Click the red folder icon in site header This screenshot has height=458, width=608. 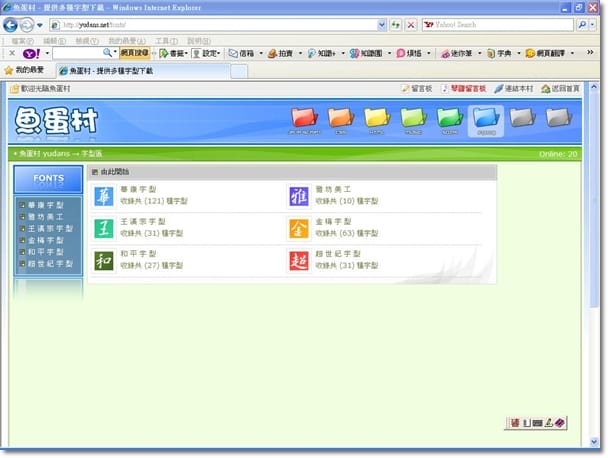pyautogui.click(x=305, y=119)
